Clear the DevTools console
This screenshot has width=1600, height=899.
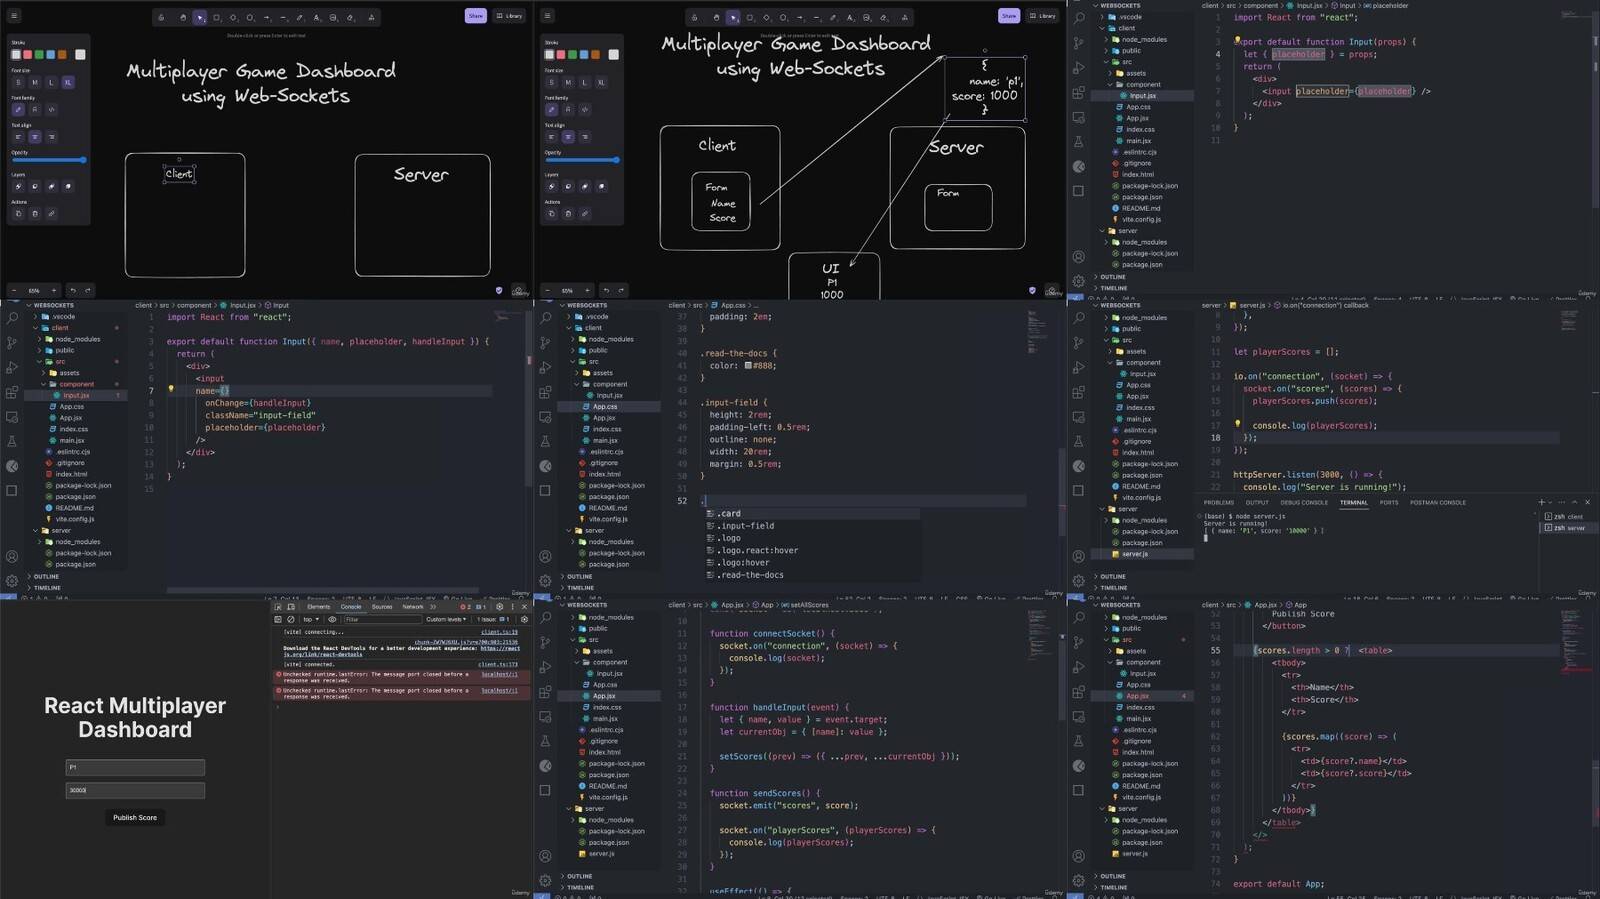pos(291,619)
